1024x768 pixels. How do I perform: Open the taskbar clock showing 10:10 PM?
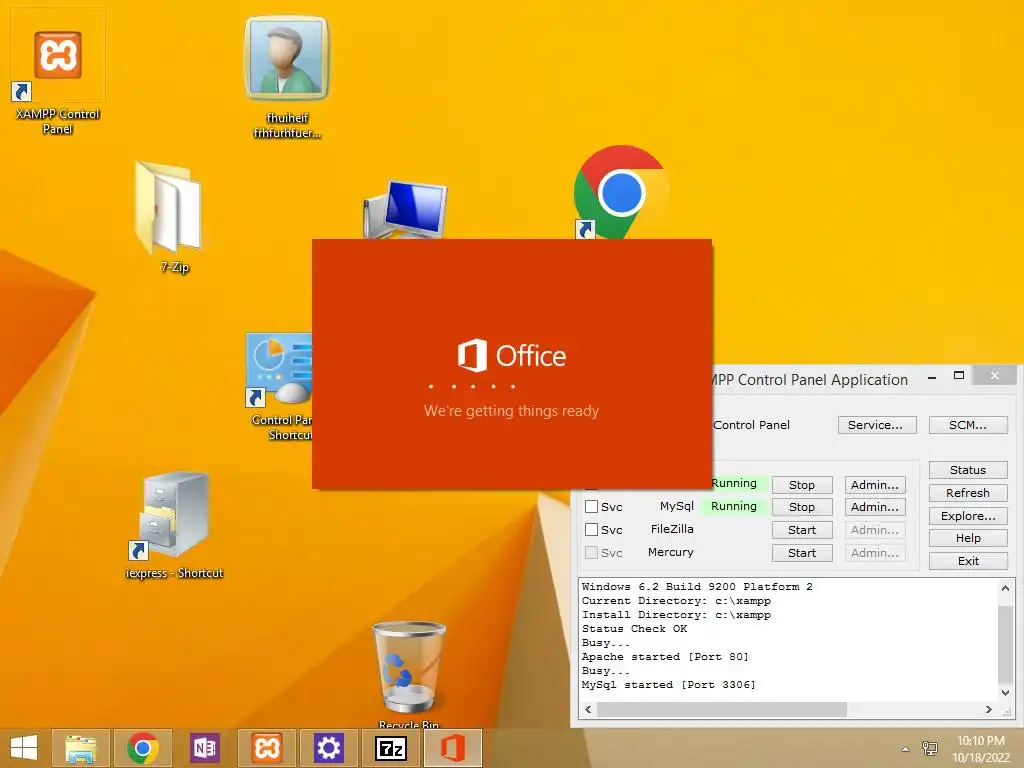[x=980, y=749]
